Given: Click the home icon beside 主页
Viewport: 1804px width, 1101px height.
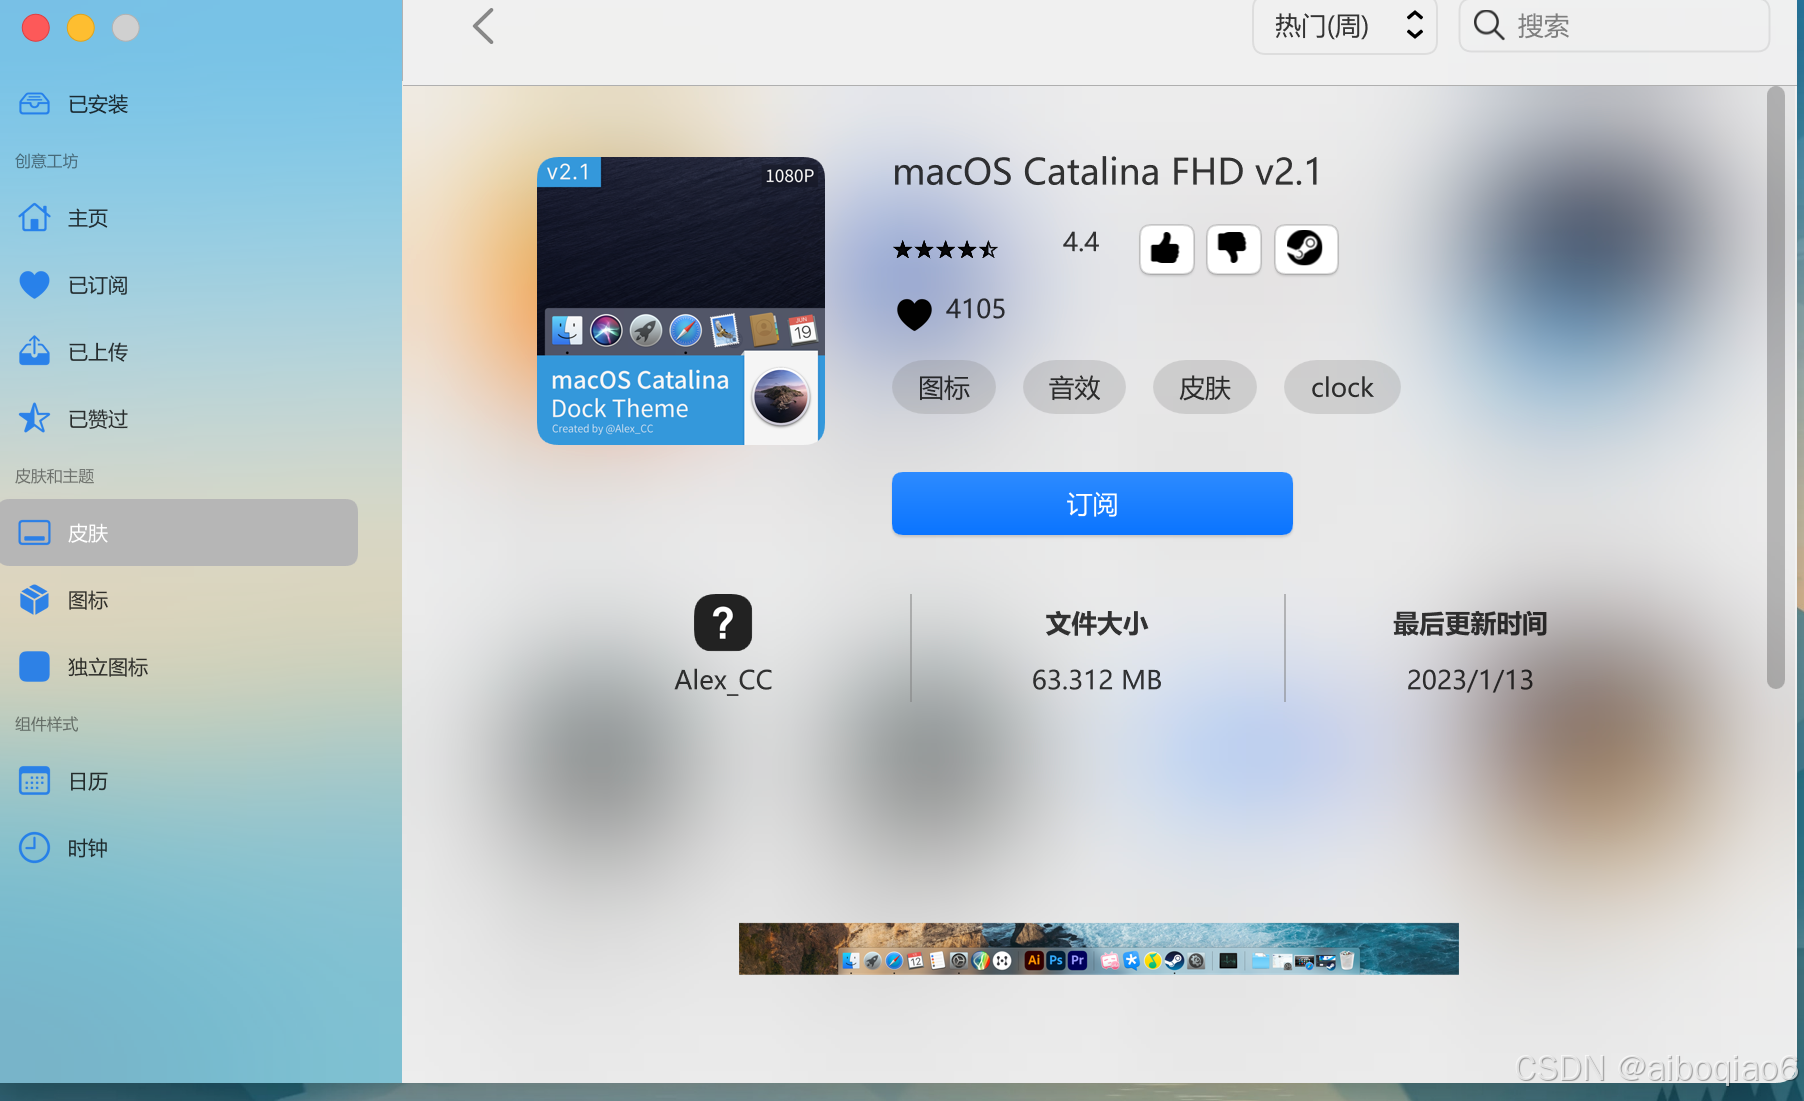Looking at the screenshot, I should 34,217.
